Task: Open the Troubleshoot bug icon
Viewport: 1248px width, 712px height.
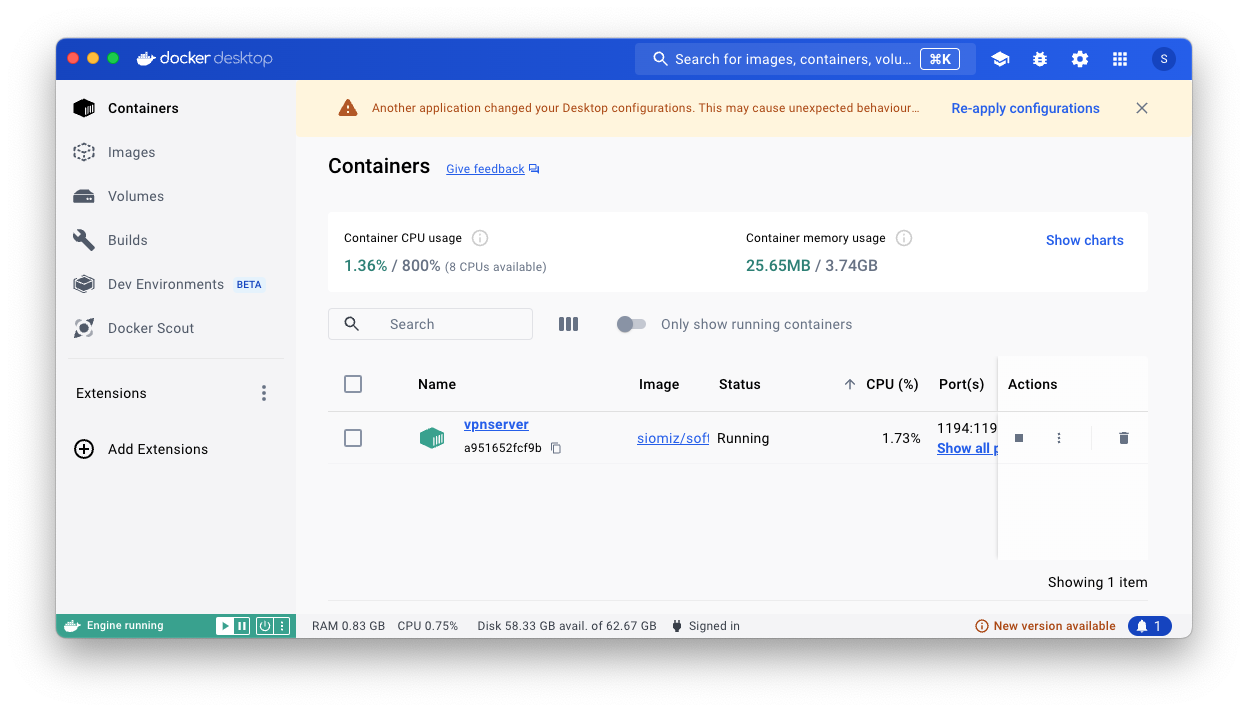Action: pos(1040,59)
